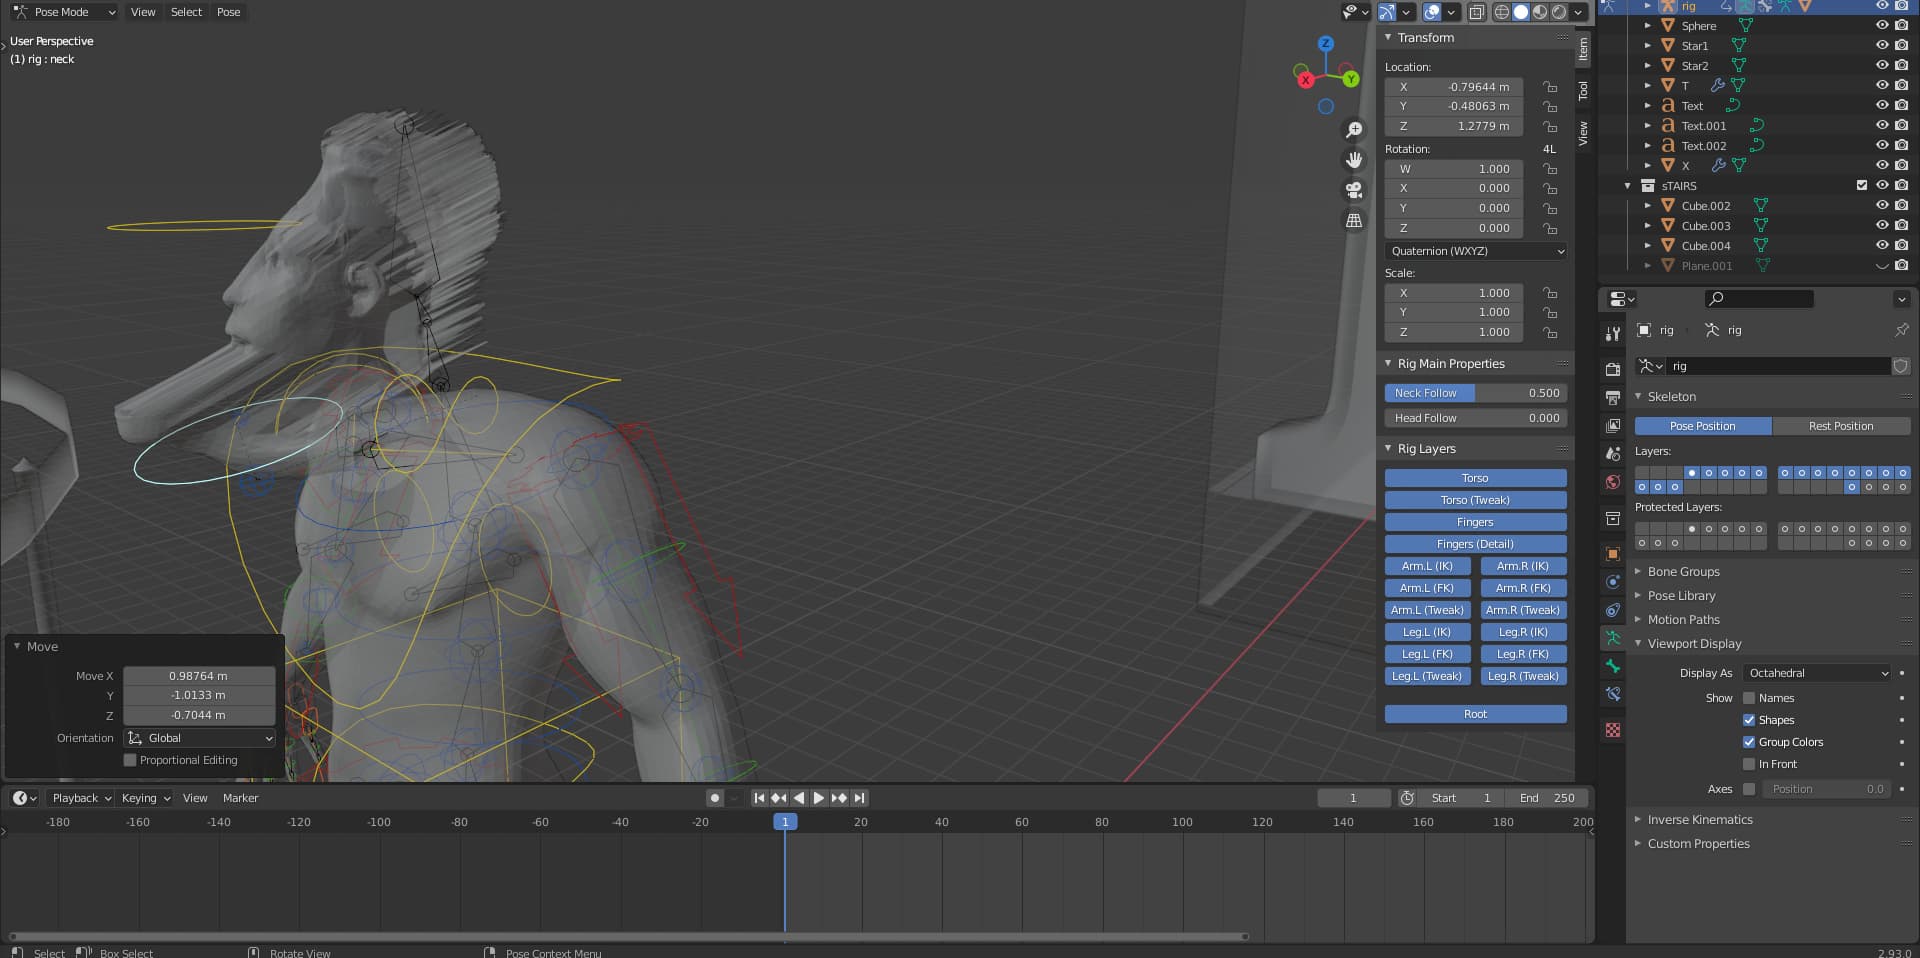The height and width of the screenshot is (958, 1920).
Task: Open Texture properties checker icon
Action: click(x=1612, y=730)
